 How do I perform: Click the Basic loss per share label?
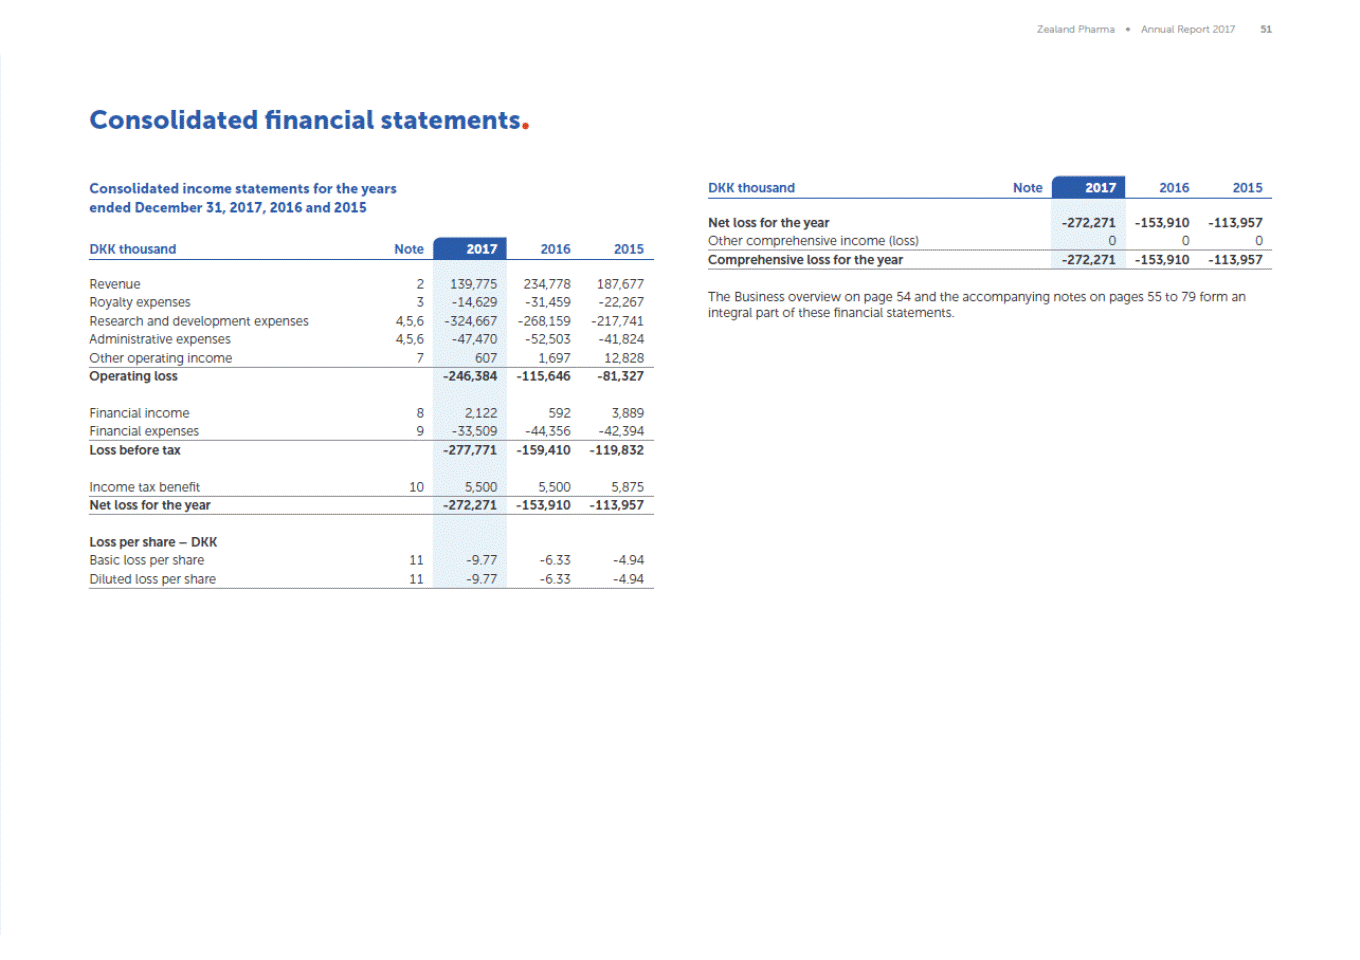tap(147, 560)
